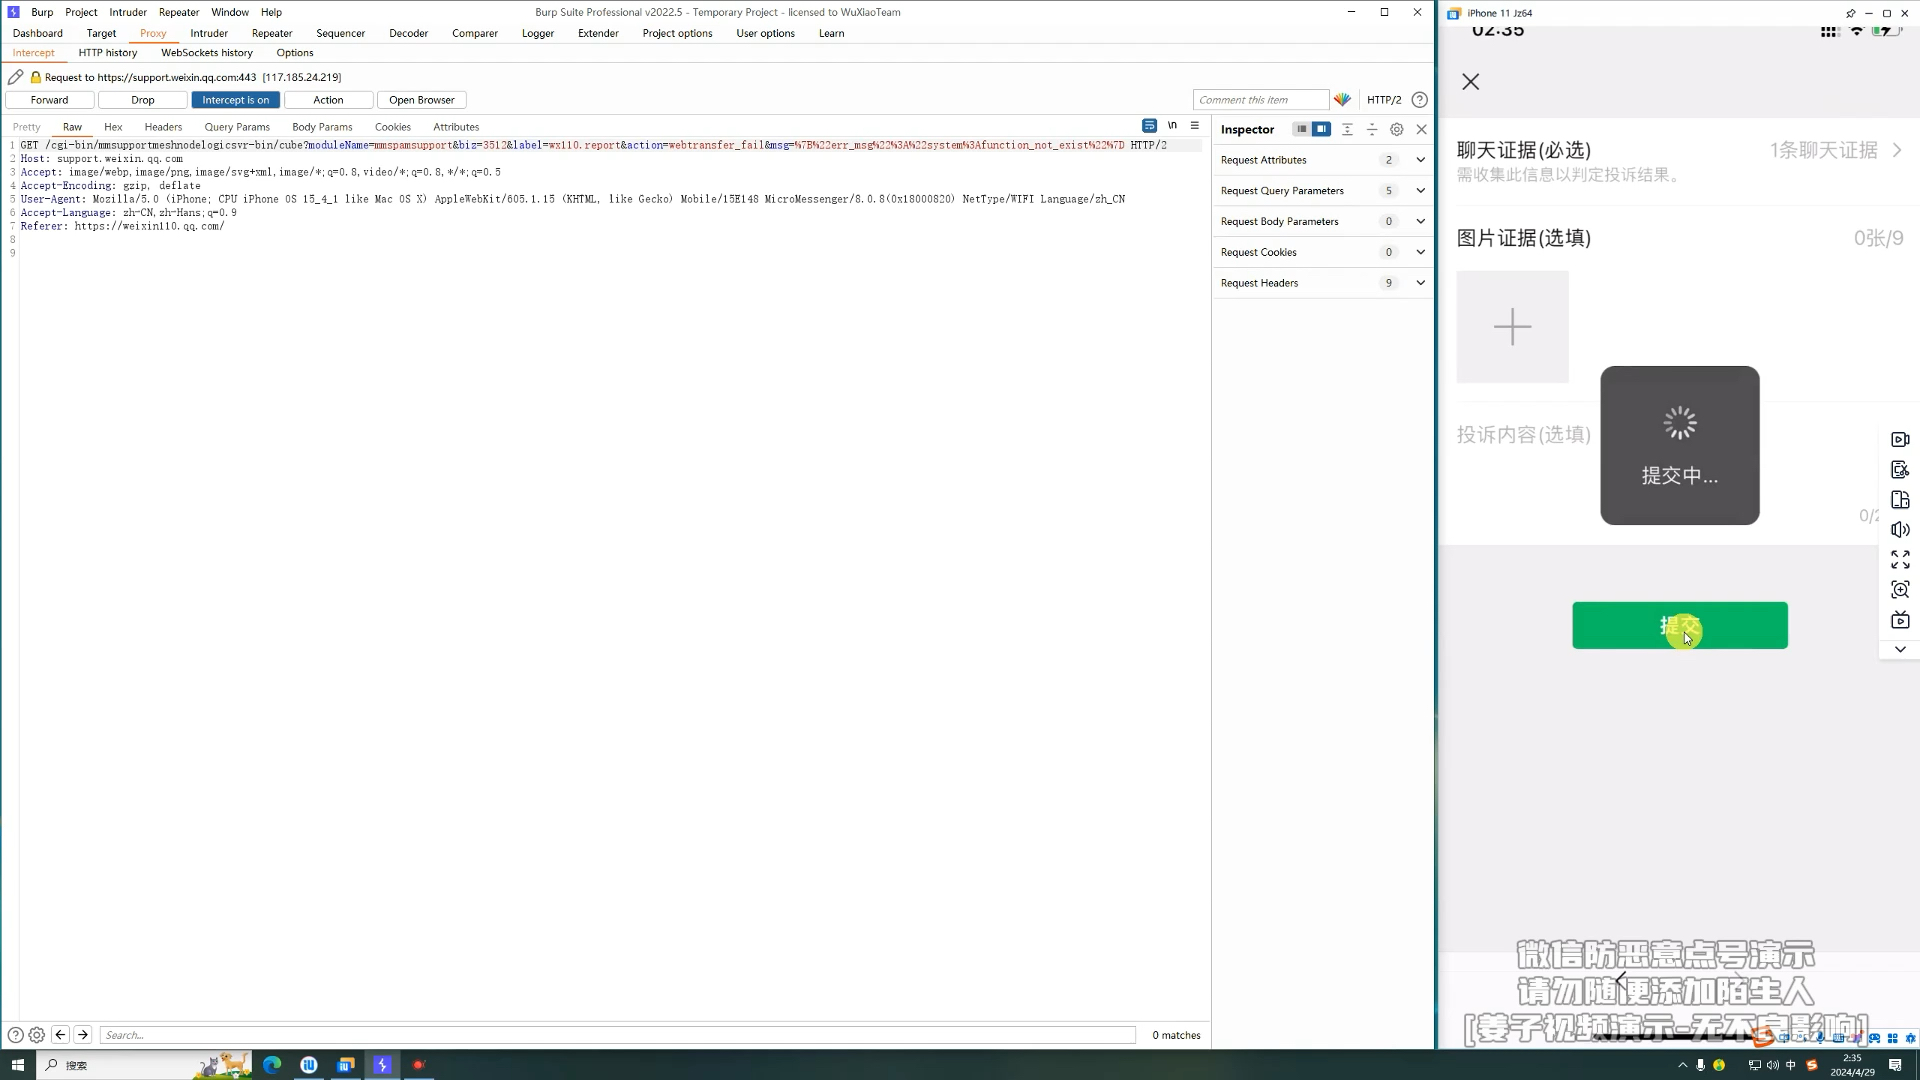The width and height of the screenshot is (1920, 1080).
Task: Click the help icon beside HTTP/2
Action: (x=1419, y=100)
